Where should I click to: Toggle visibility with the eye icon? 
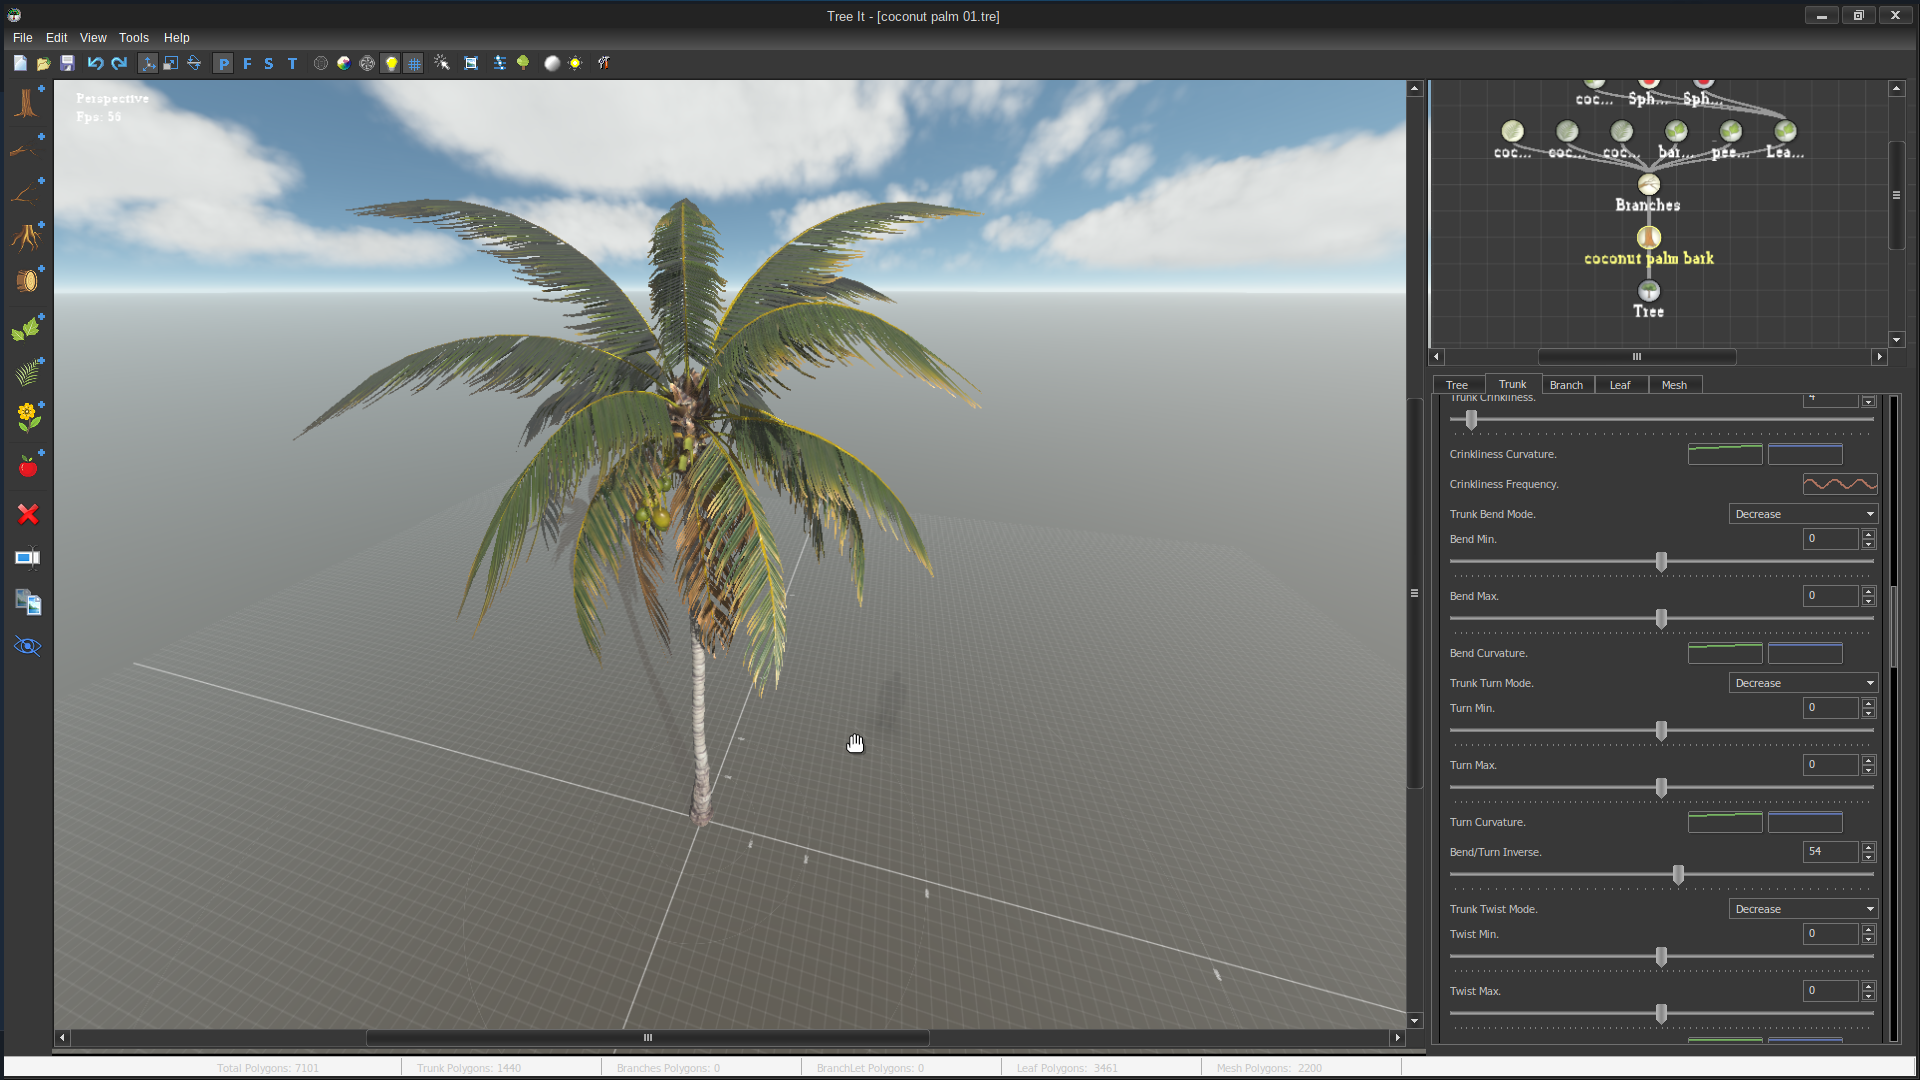[x=28, y=646]
